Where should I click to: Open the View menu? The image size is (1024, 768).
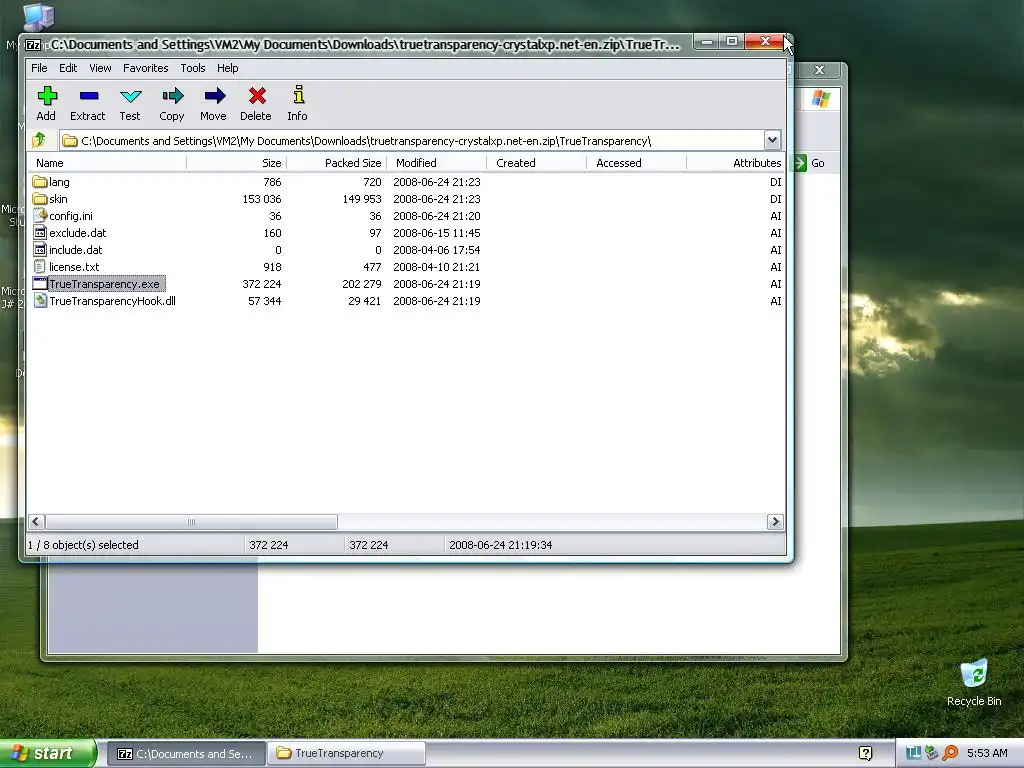[x=100, y=68]
